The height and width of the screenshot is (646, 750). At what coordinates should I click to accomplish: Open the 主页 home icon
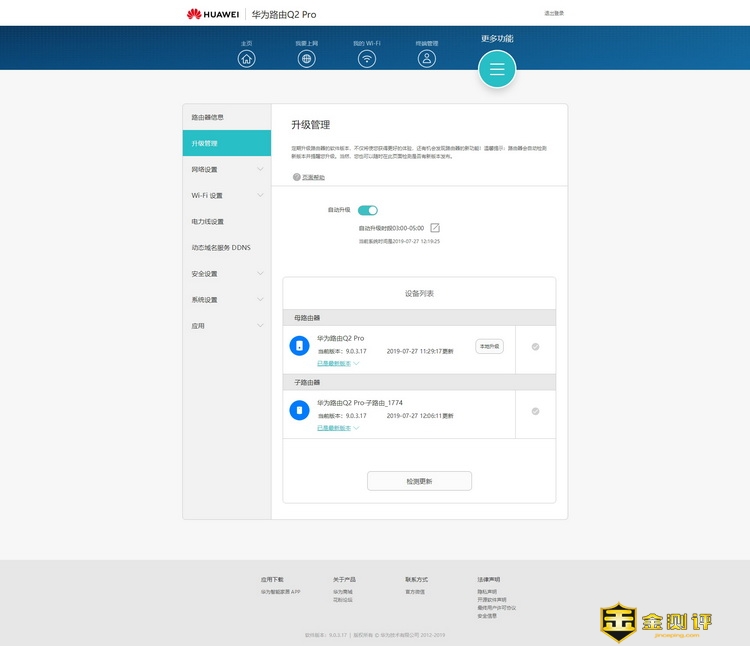pos(247,58)
